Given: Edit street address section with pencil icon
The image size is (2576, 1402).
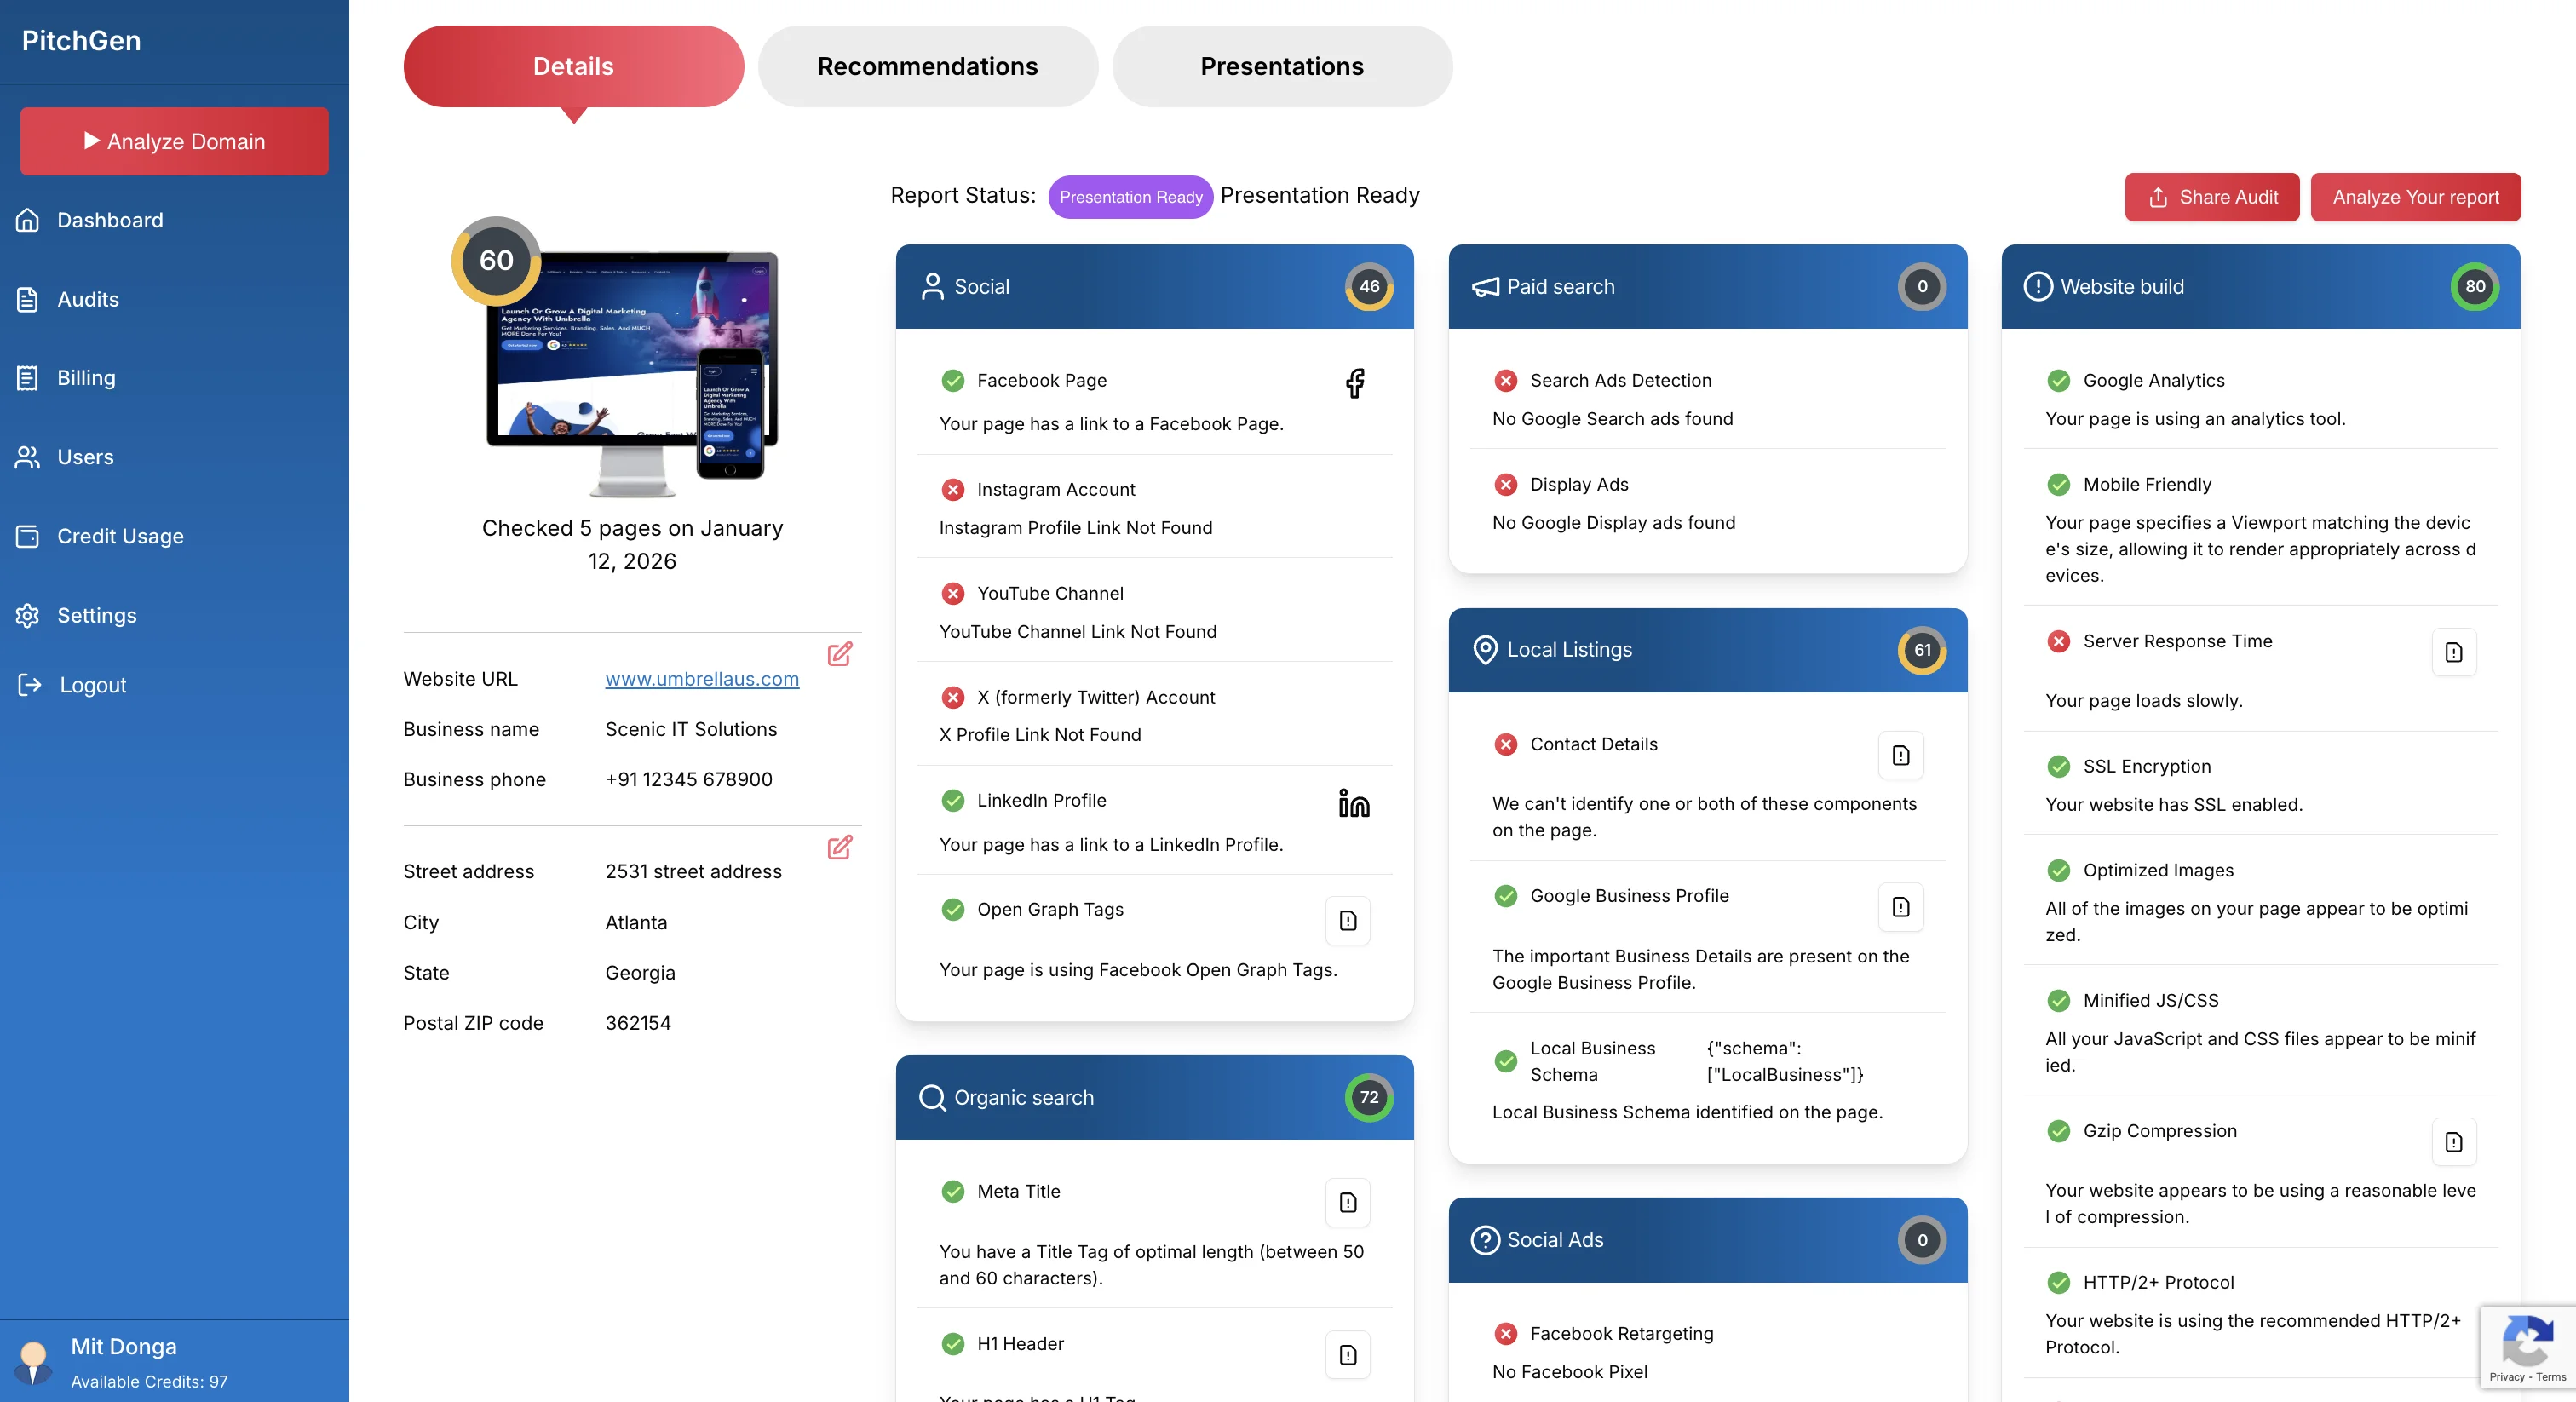Looking at the screenshot, I should (x=839, y=848).
